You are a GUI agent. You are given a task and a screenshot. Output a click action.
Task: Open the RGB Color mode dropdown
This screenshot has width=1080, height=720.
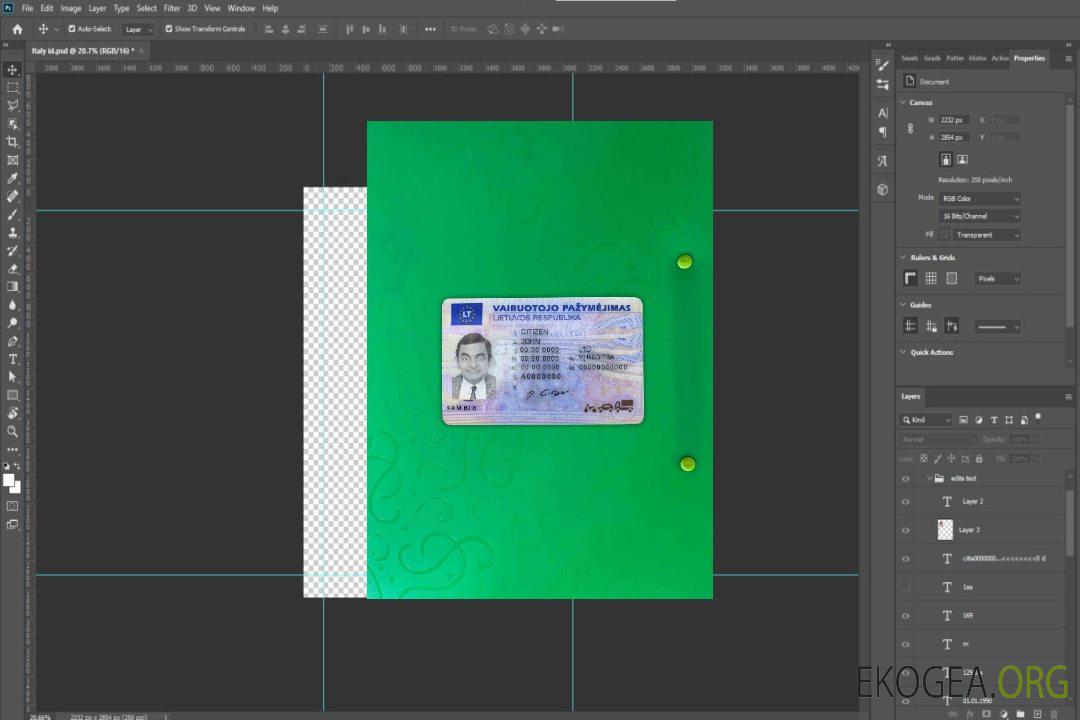click(980, 198)
